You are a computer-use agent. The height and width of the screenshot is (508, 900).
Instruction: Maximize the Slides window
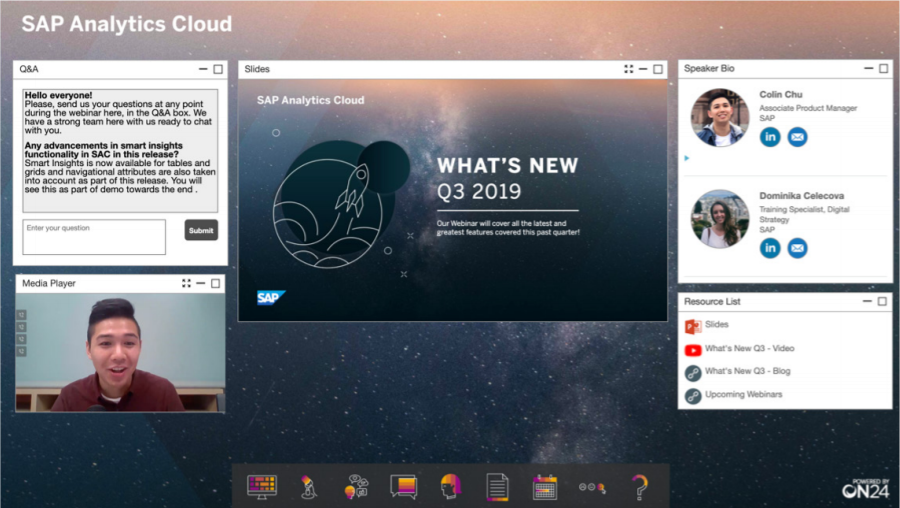click(x=658, y=69)
